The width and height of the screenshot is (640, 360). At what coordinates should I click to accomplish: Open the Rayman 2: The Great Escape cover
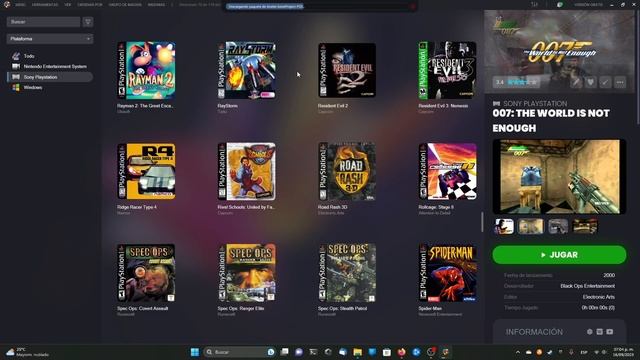[146, 70]
